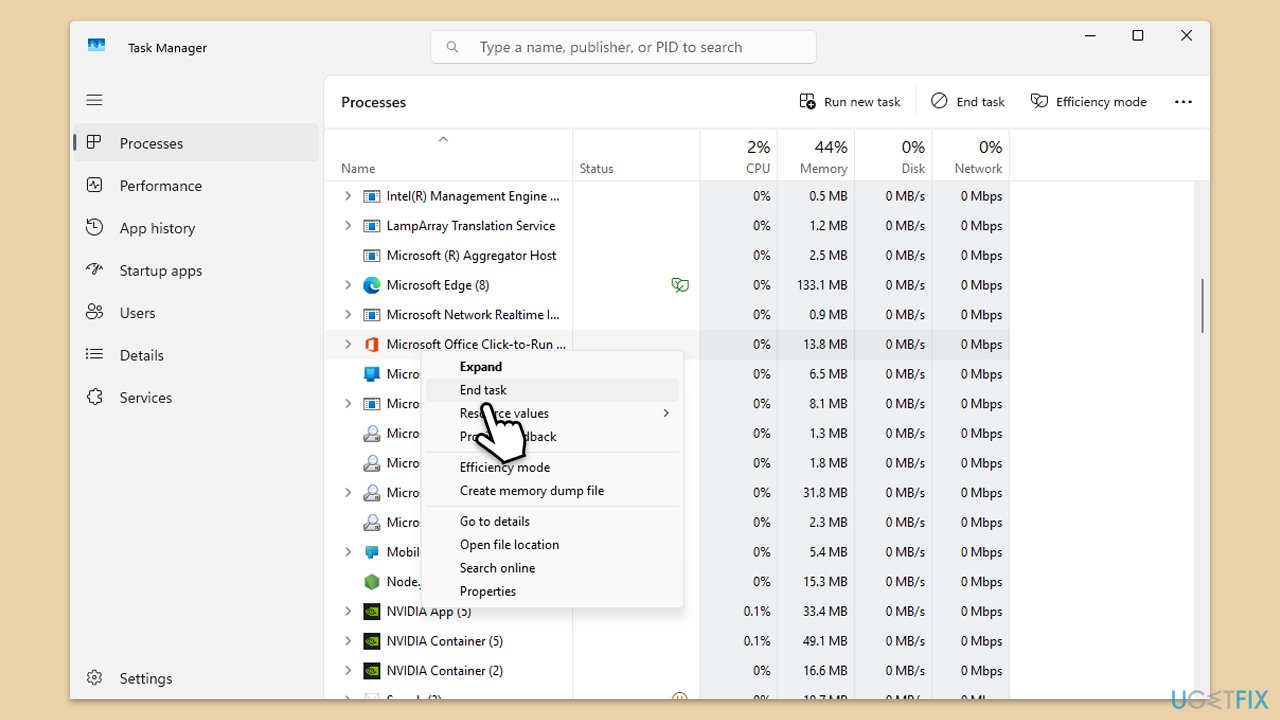Expand Intel(R) Management Engine process
Image resolution: width=1280 pixels, height=720 pixels.
coord(348,196)
